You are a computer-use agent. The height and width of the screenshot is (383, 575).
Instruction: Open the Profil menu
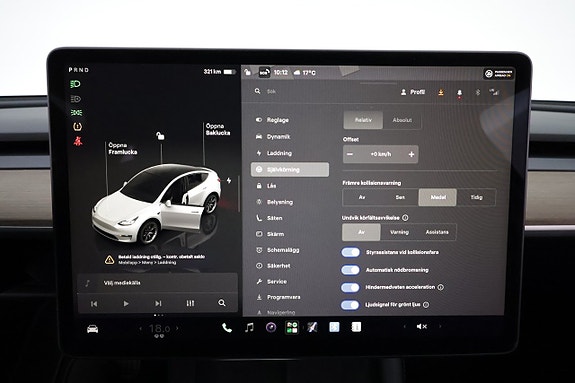[x=413, y=92]
